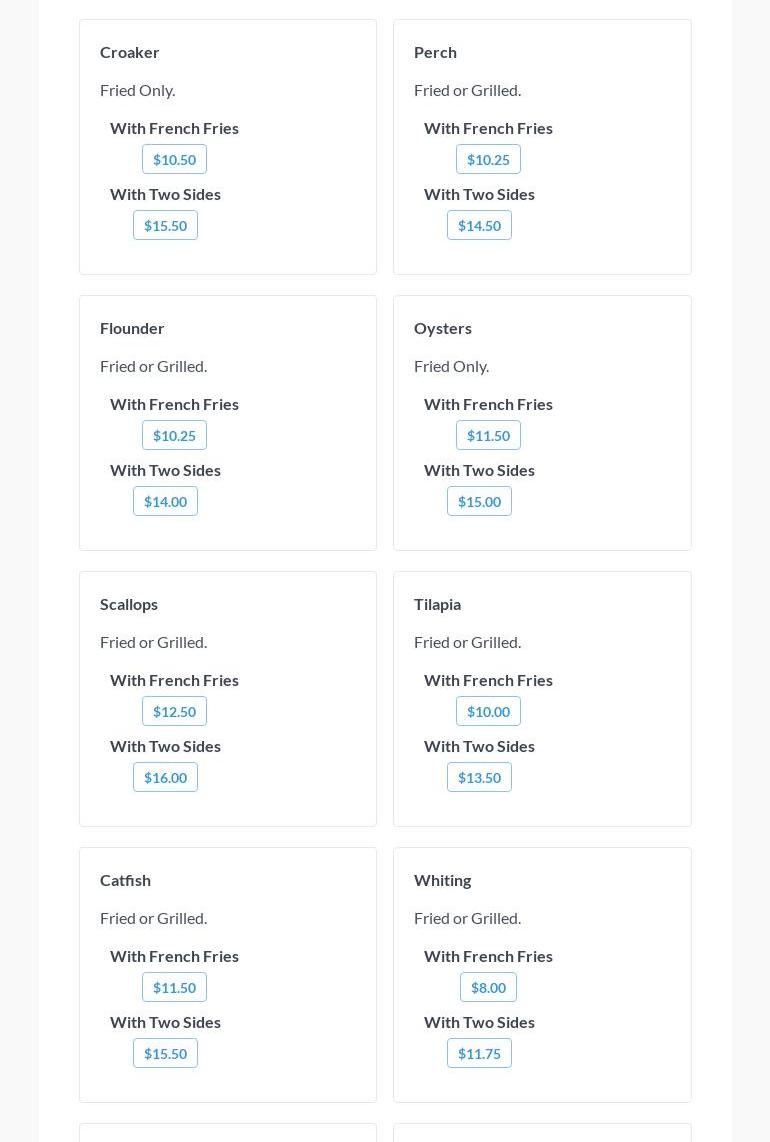770x1142 pixels.
Task: Select Oysters Two Sides $15.00 price
Action: [479, 501]
